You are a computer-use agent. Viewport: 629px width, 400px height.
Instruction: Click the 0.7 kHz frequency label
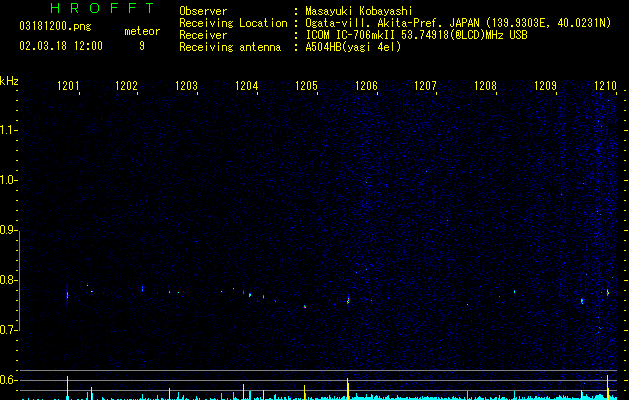8,330
